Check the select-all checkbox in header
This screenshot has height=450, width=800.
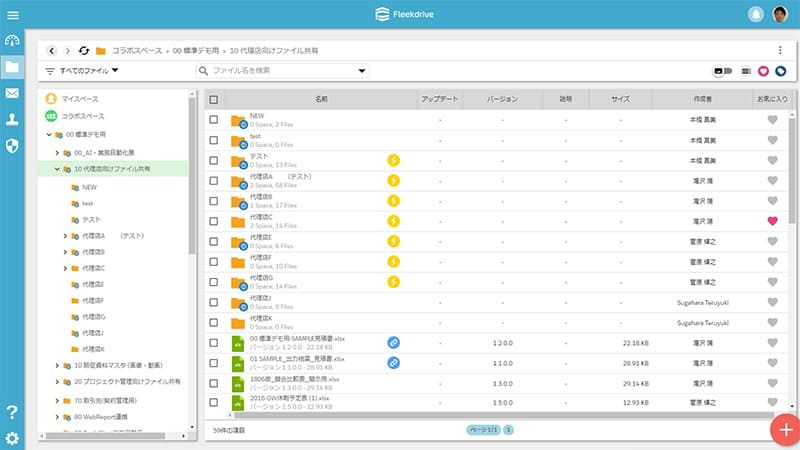click(x=213, y=100)
